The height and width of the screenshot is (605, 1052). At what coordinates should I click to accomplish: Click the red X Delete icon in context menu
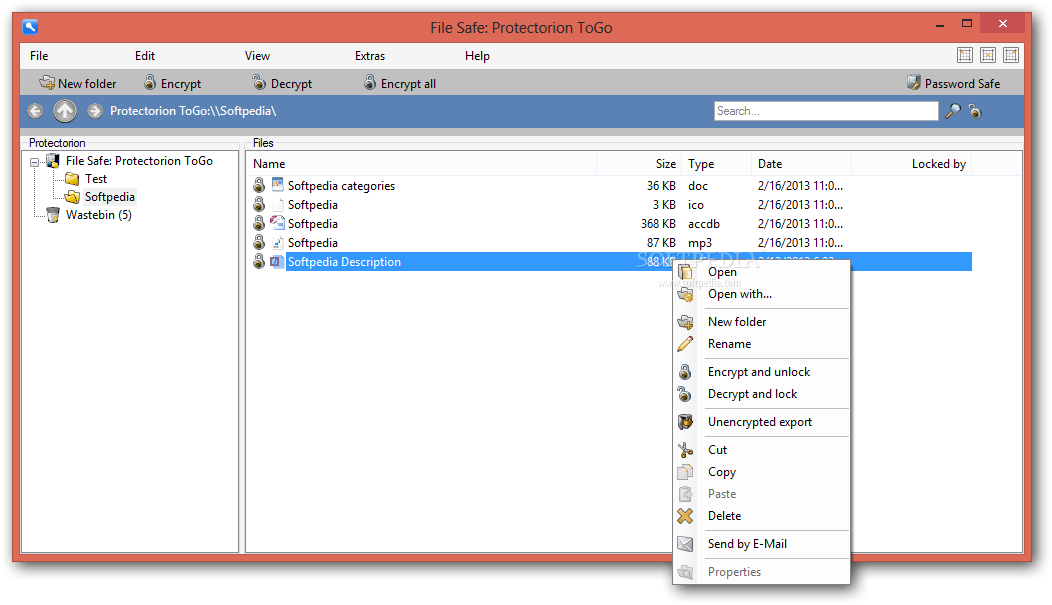pos(685,516)
